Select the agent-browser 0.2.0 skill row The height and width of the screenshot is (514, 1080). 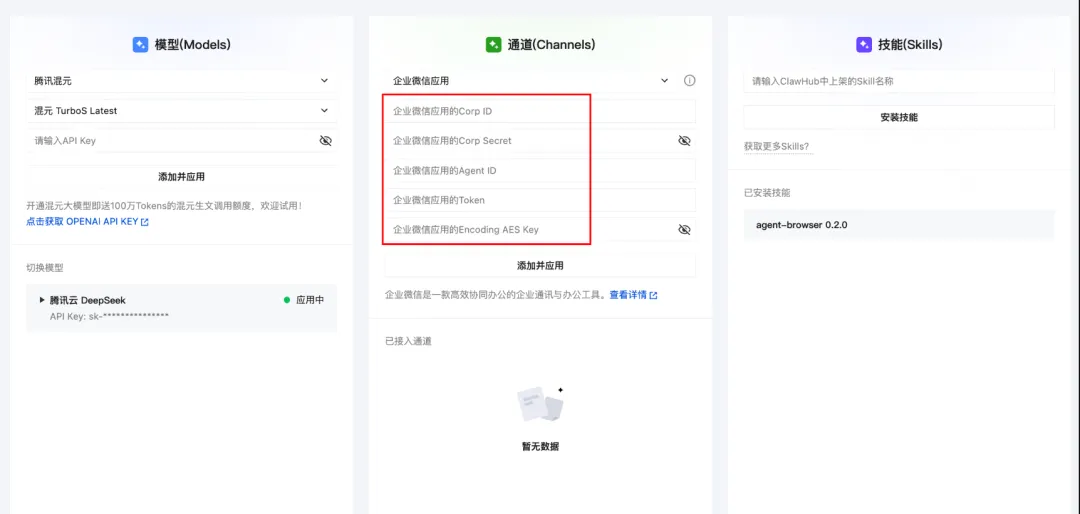899,225
